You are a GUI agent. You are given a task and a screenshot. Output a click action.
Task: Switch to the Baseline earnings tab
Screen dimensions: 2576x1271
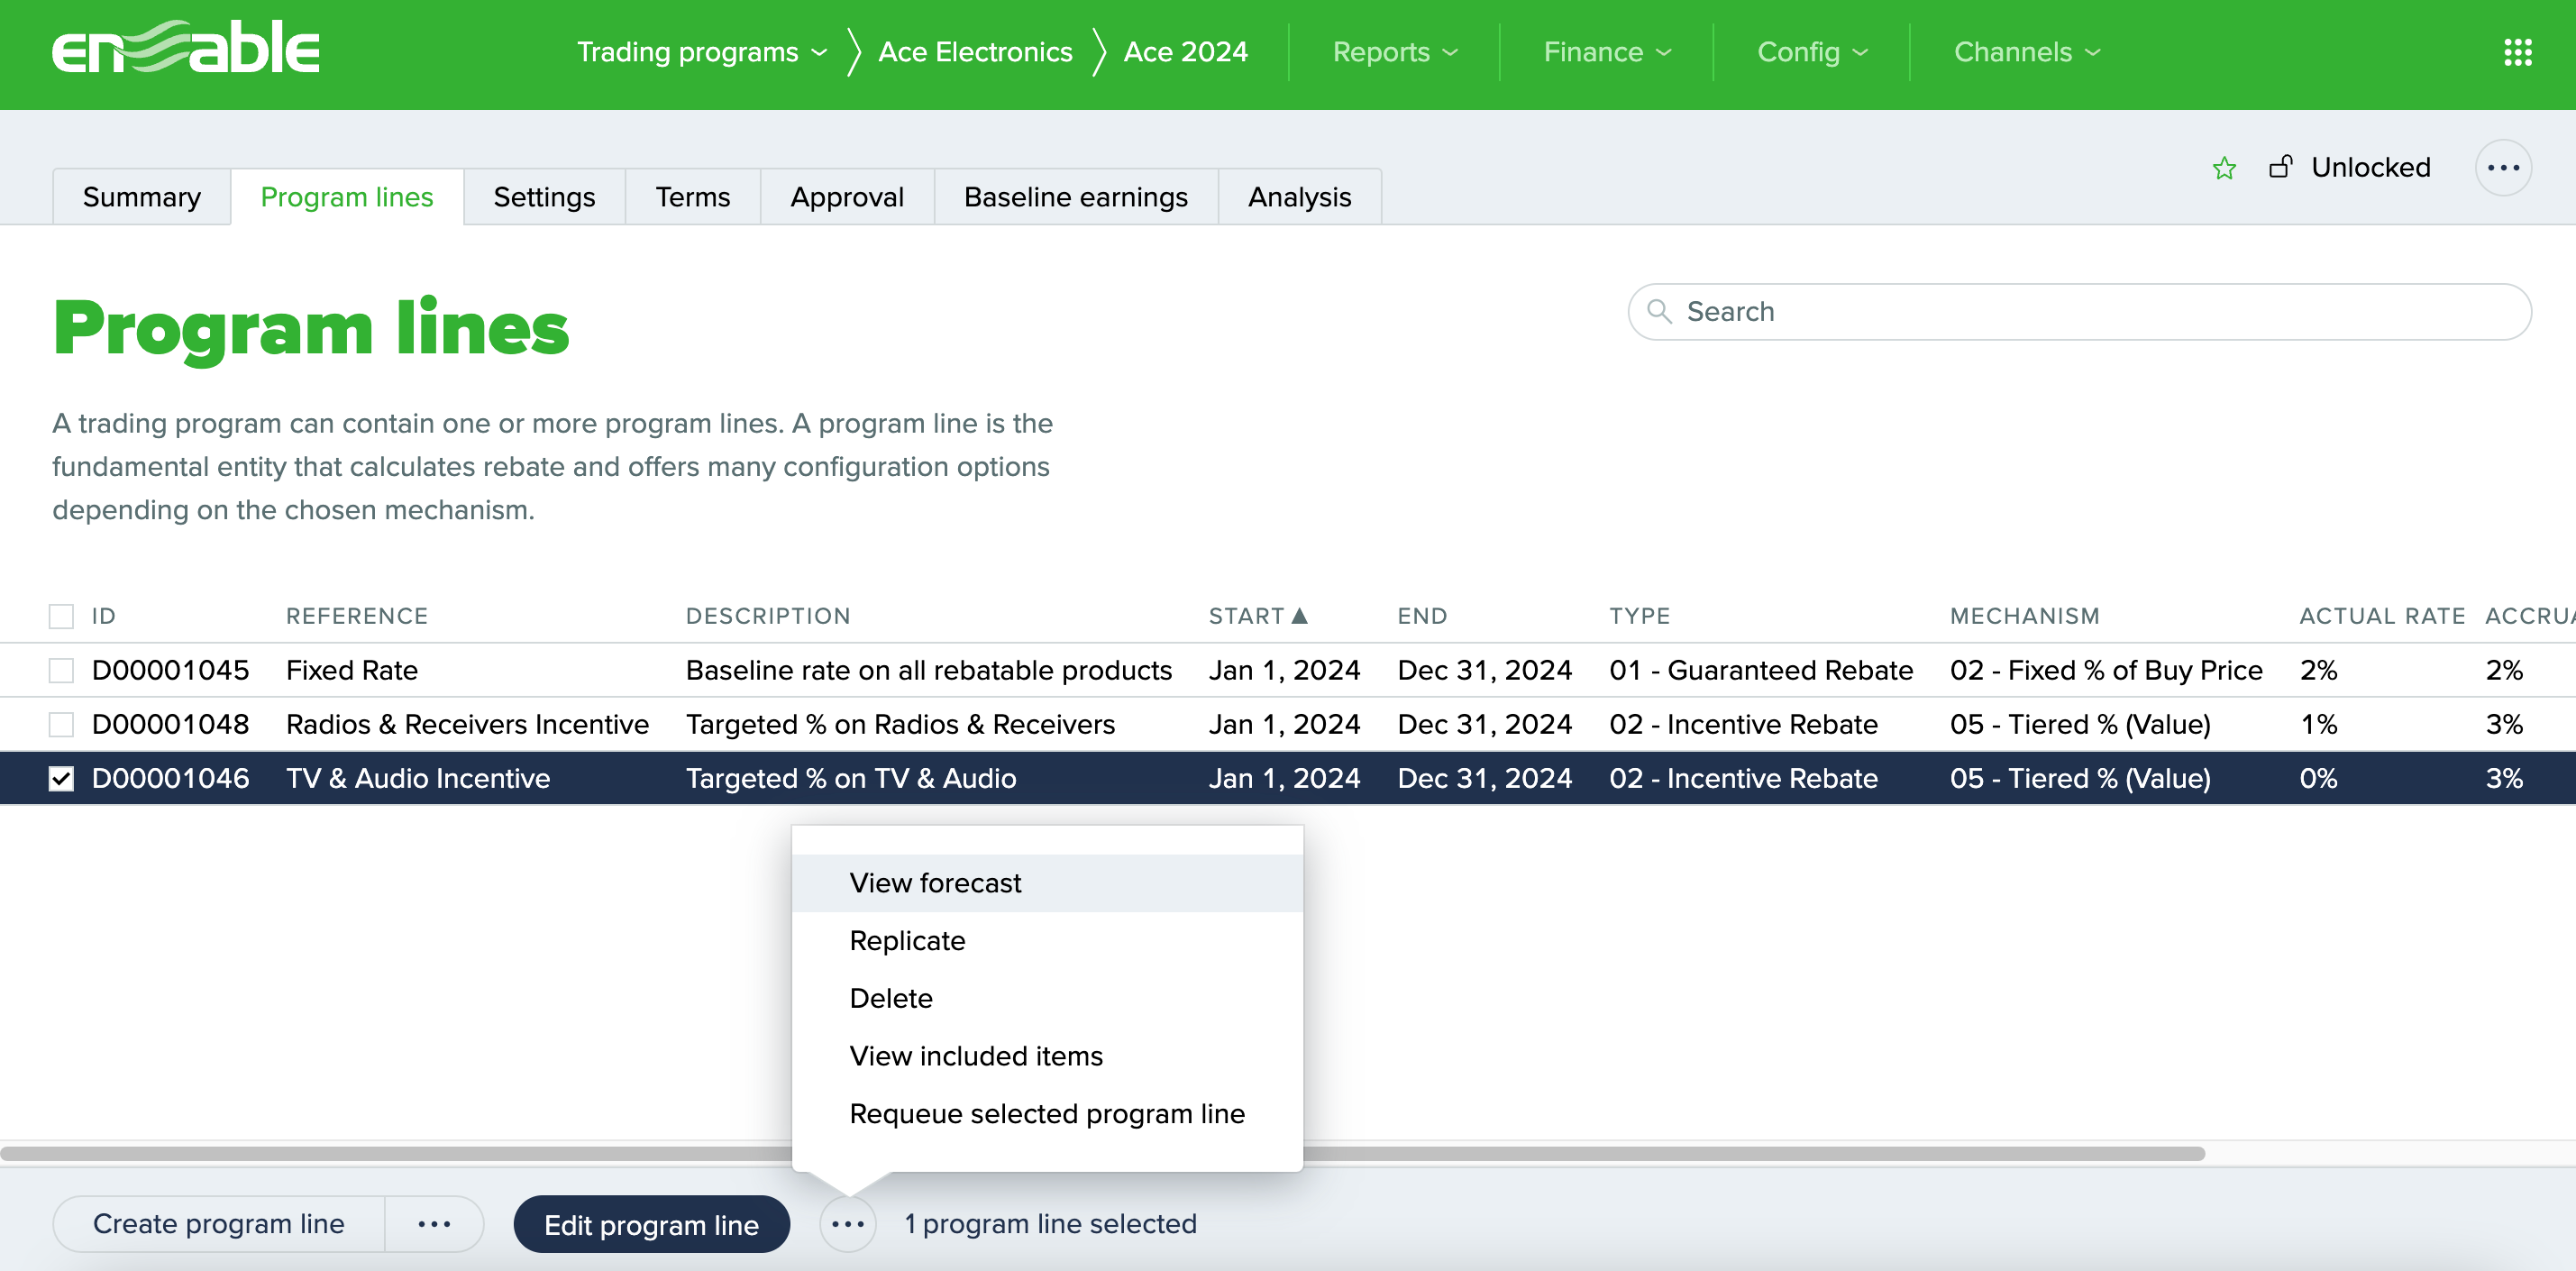pos(1075,197)
